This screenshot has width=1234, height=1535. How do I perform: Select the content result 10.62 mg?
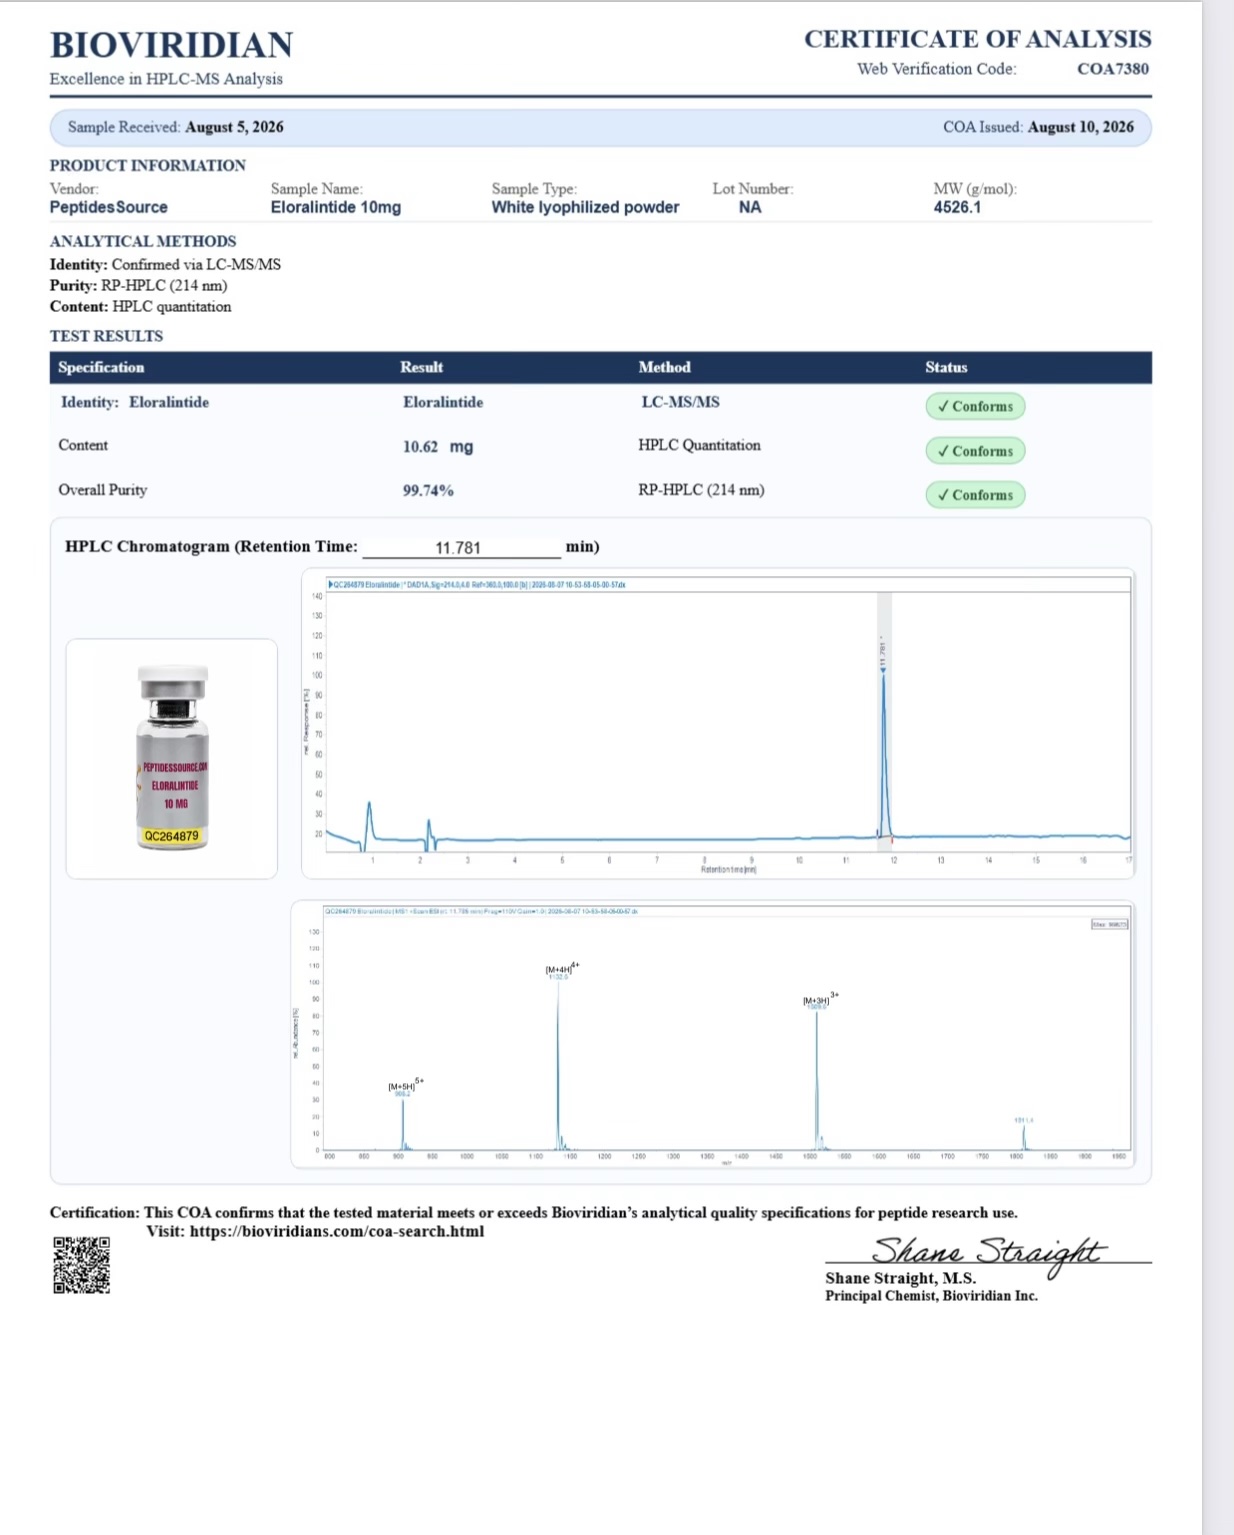438,447
